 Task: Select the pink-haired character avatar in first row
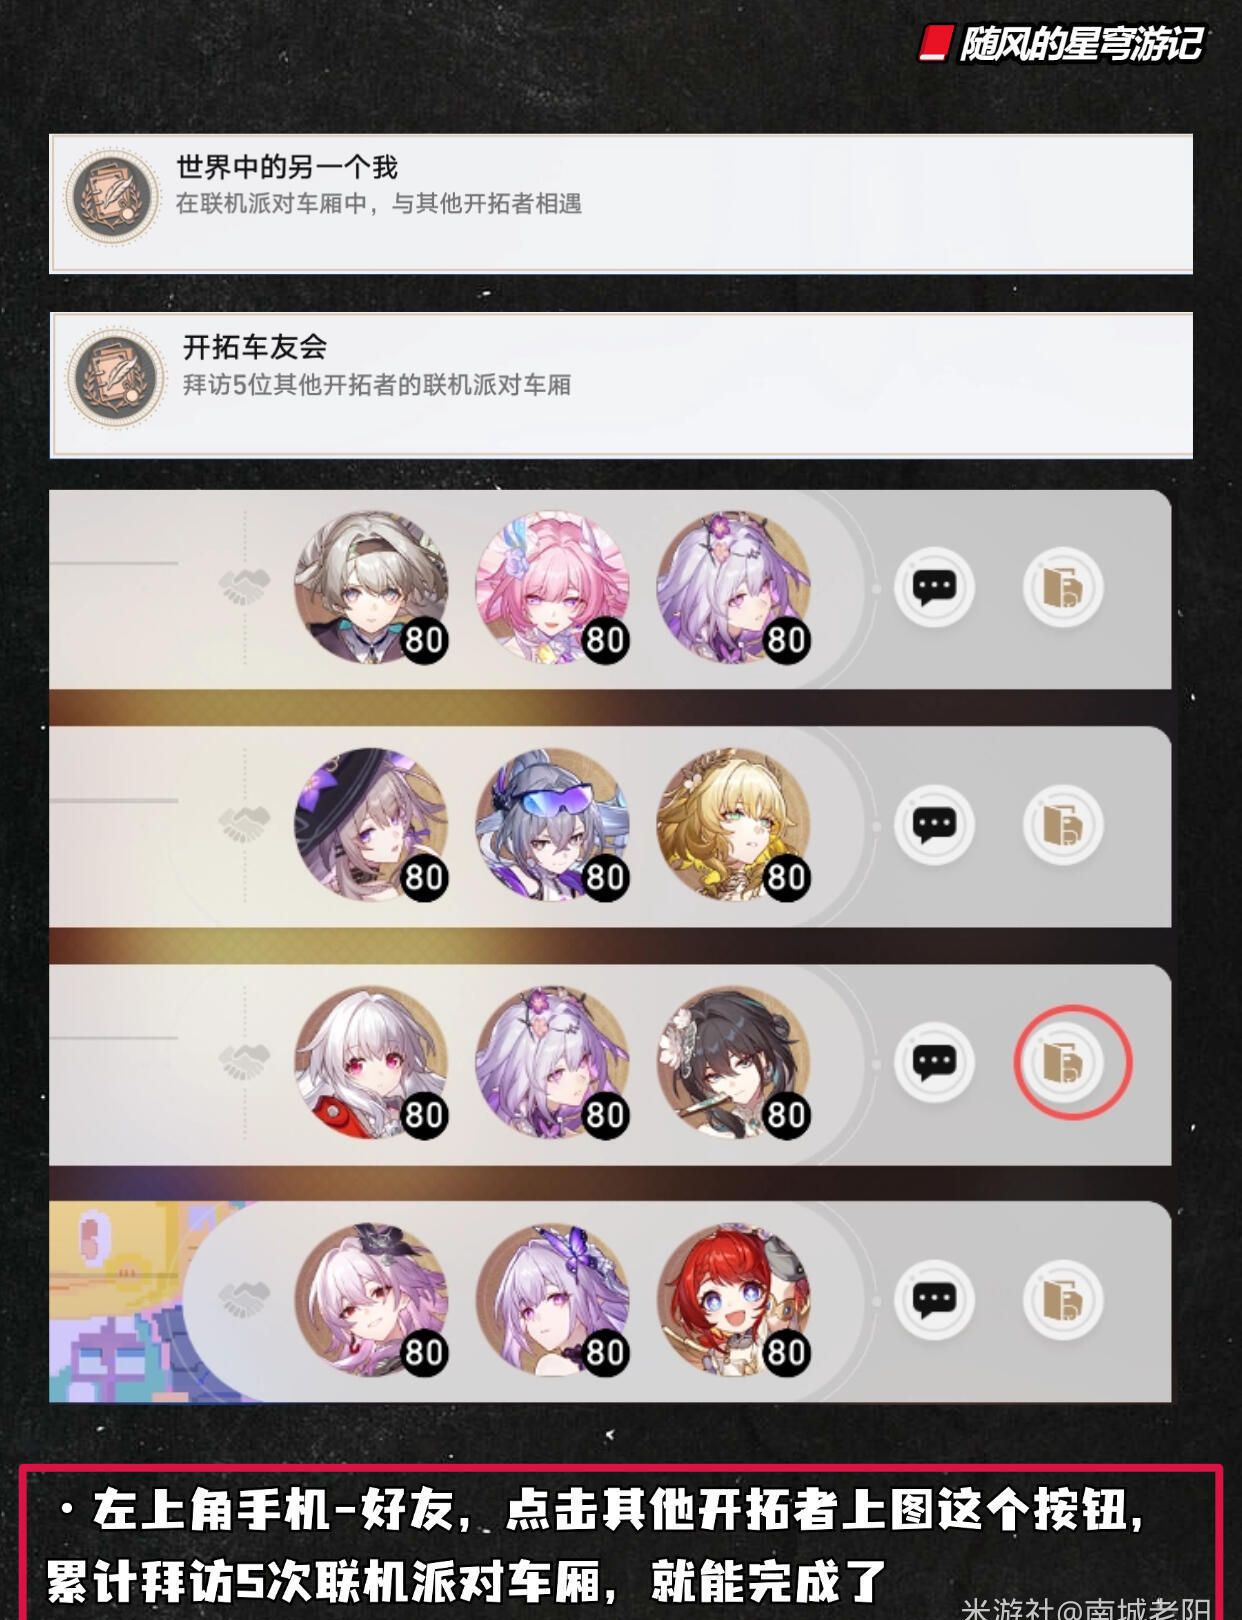553,588
